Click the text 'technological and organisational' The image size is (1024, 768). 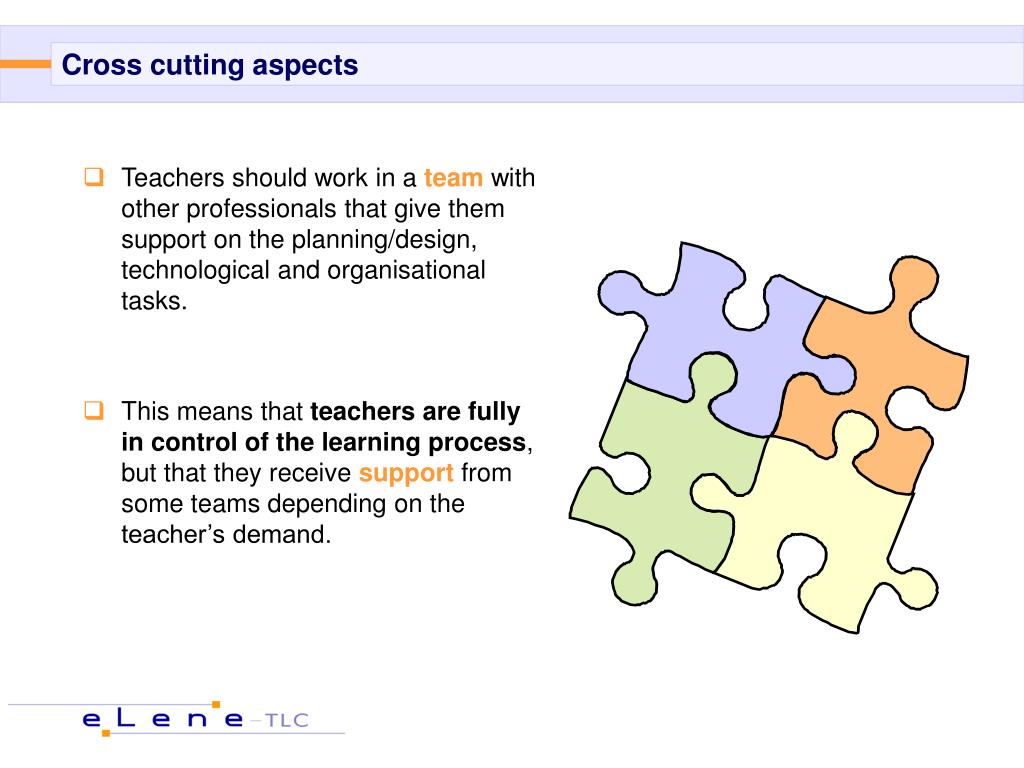303,270
